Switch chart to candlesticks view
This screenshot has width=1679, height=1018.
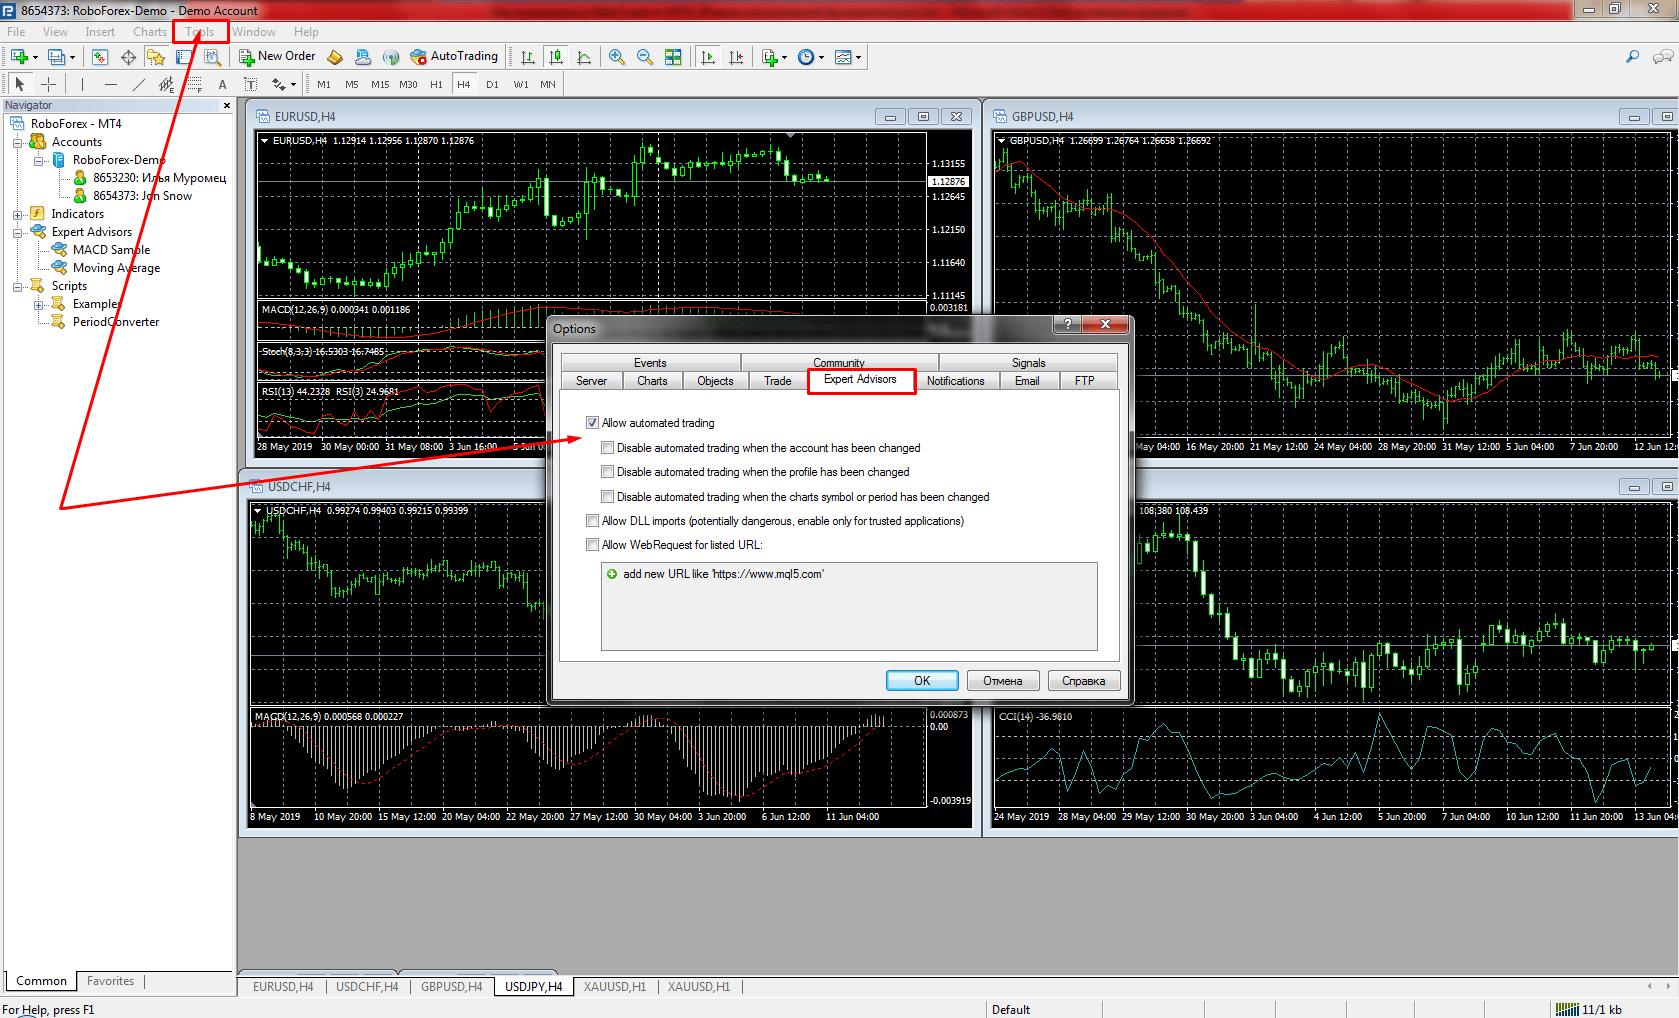coord(556,57)
